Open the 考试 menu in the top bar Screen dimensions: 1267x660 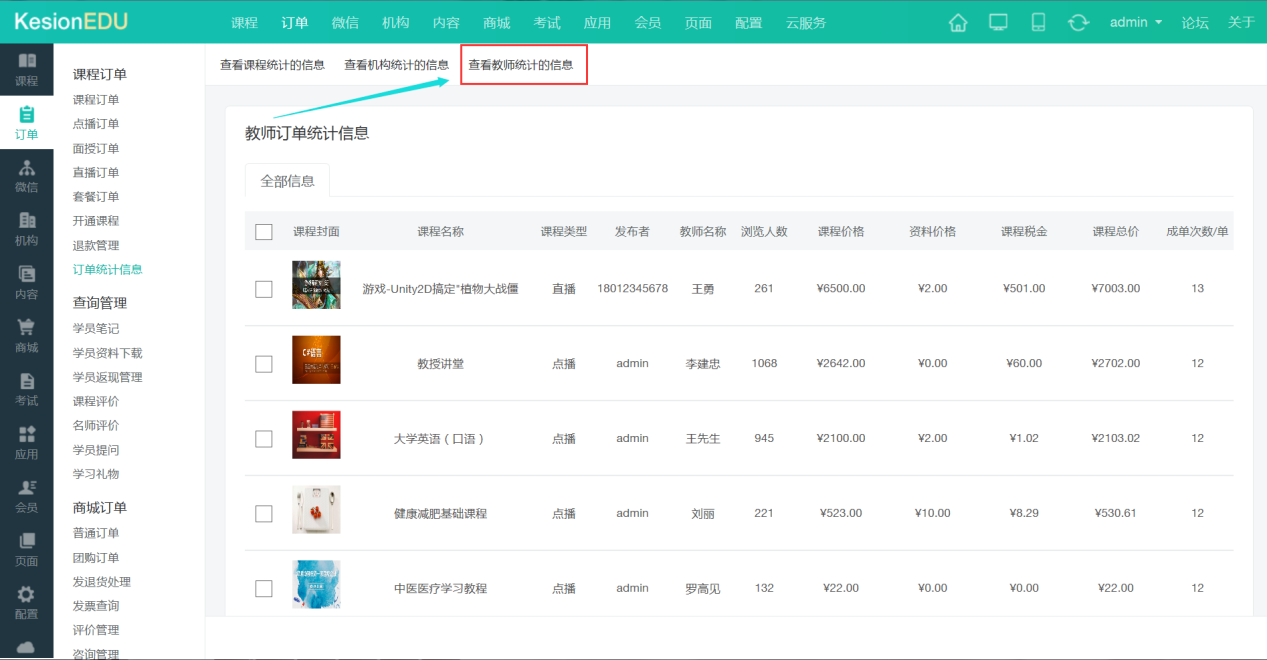pos(547,21)
